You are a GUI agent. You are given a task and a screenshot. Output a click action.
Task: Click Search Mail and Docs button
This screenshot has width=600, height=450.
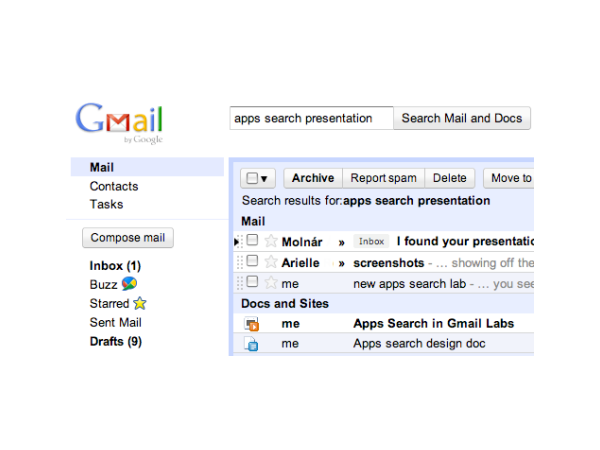point(462,118)
